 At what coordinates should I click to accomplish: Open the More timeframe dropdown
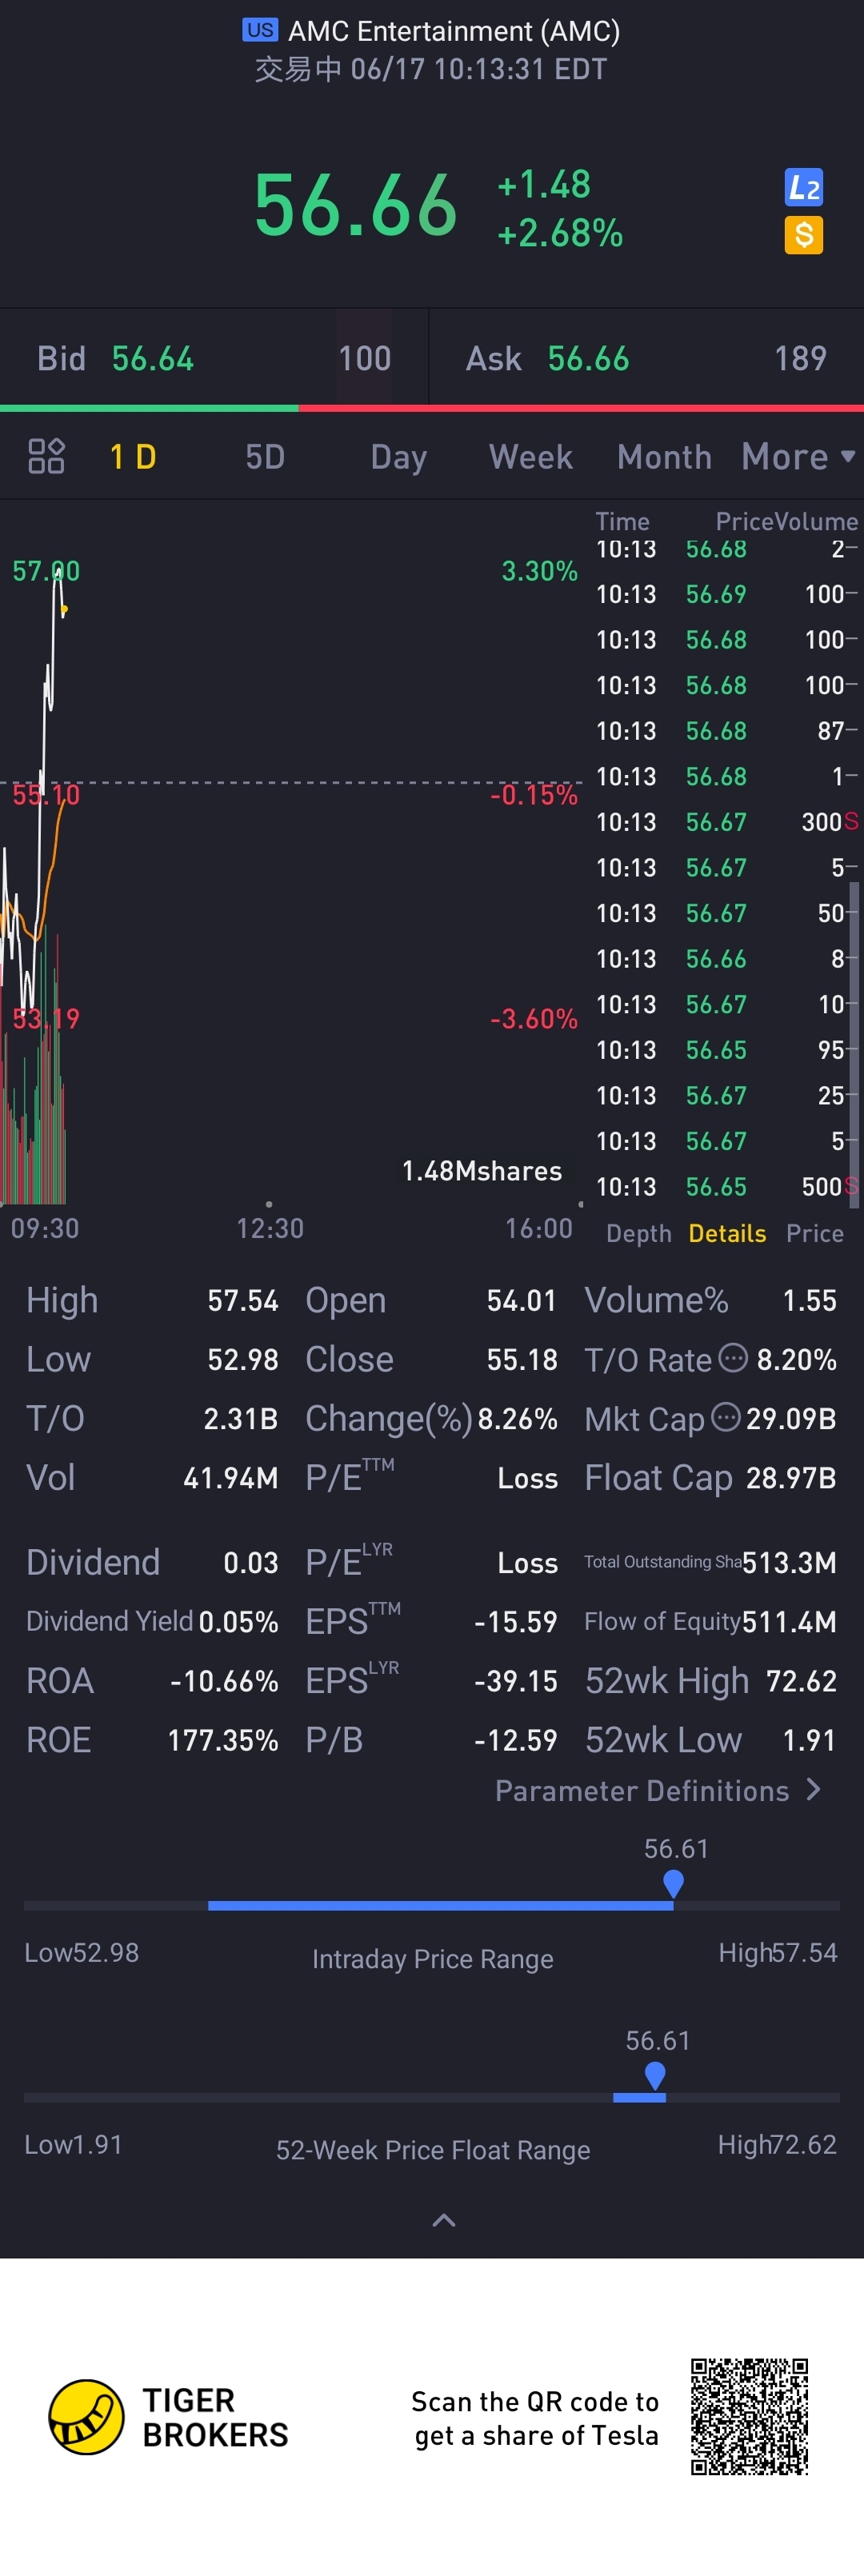[x=797, y=457]
